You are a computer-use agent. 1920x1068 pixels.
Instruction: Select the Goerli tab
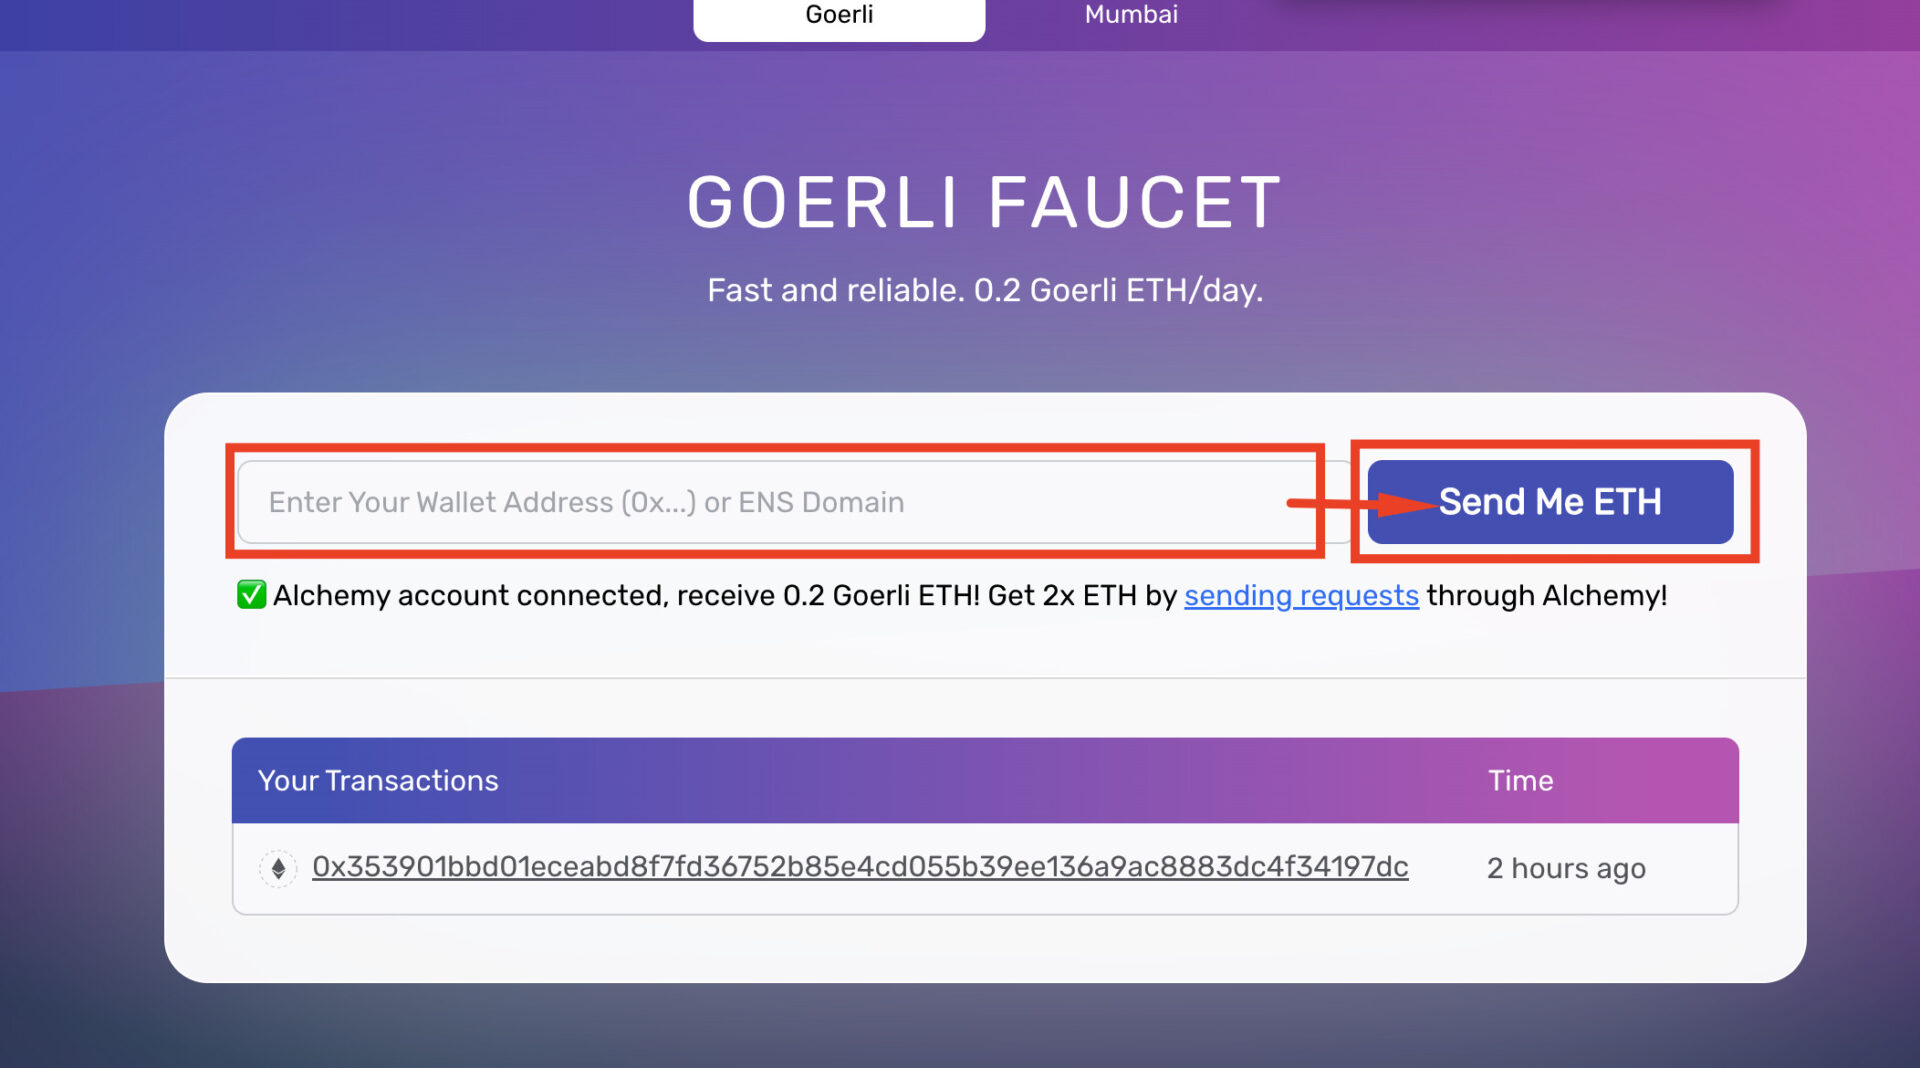[839, 15]
